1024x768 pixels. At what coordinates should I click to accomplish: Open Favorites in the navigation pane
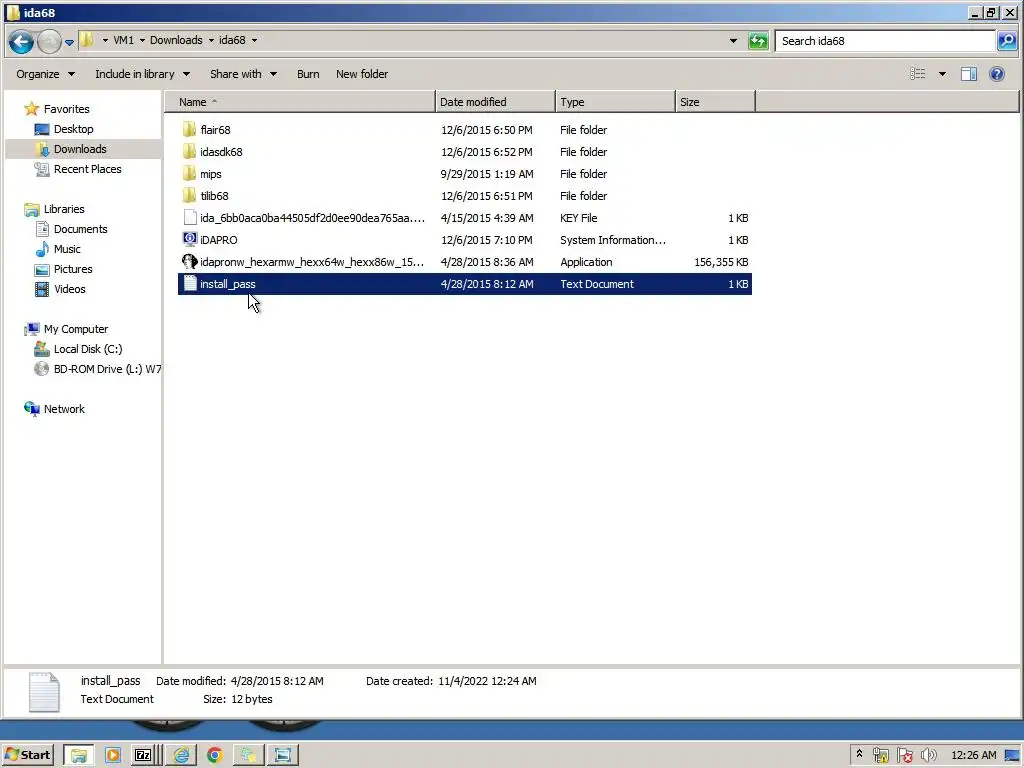pyautogui.click(x=66, y=109)
